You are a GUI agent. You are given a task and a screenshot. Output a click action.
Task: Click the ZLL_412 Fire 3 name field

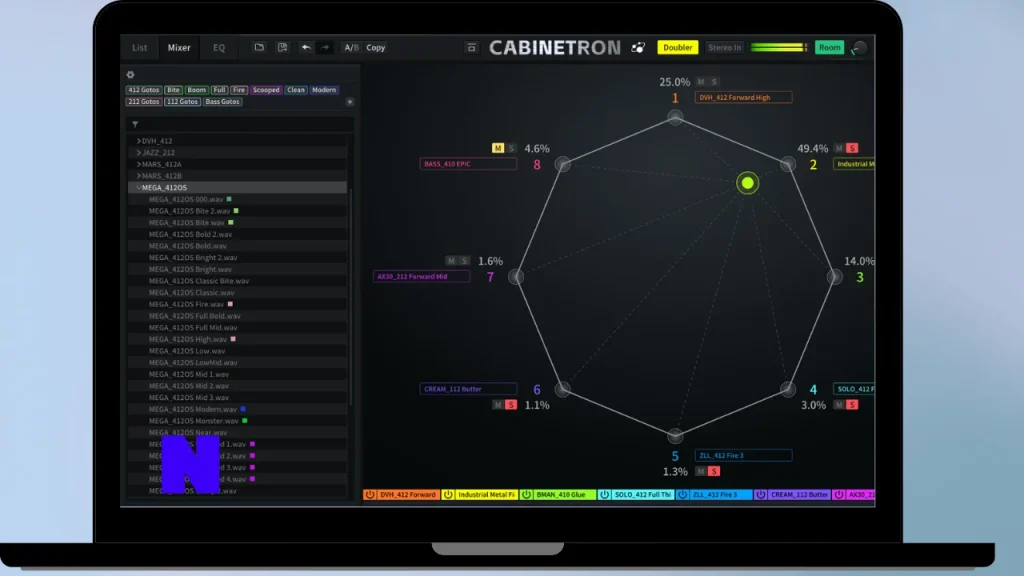coord(743,456)
